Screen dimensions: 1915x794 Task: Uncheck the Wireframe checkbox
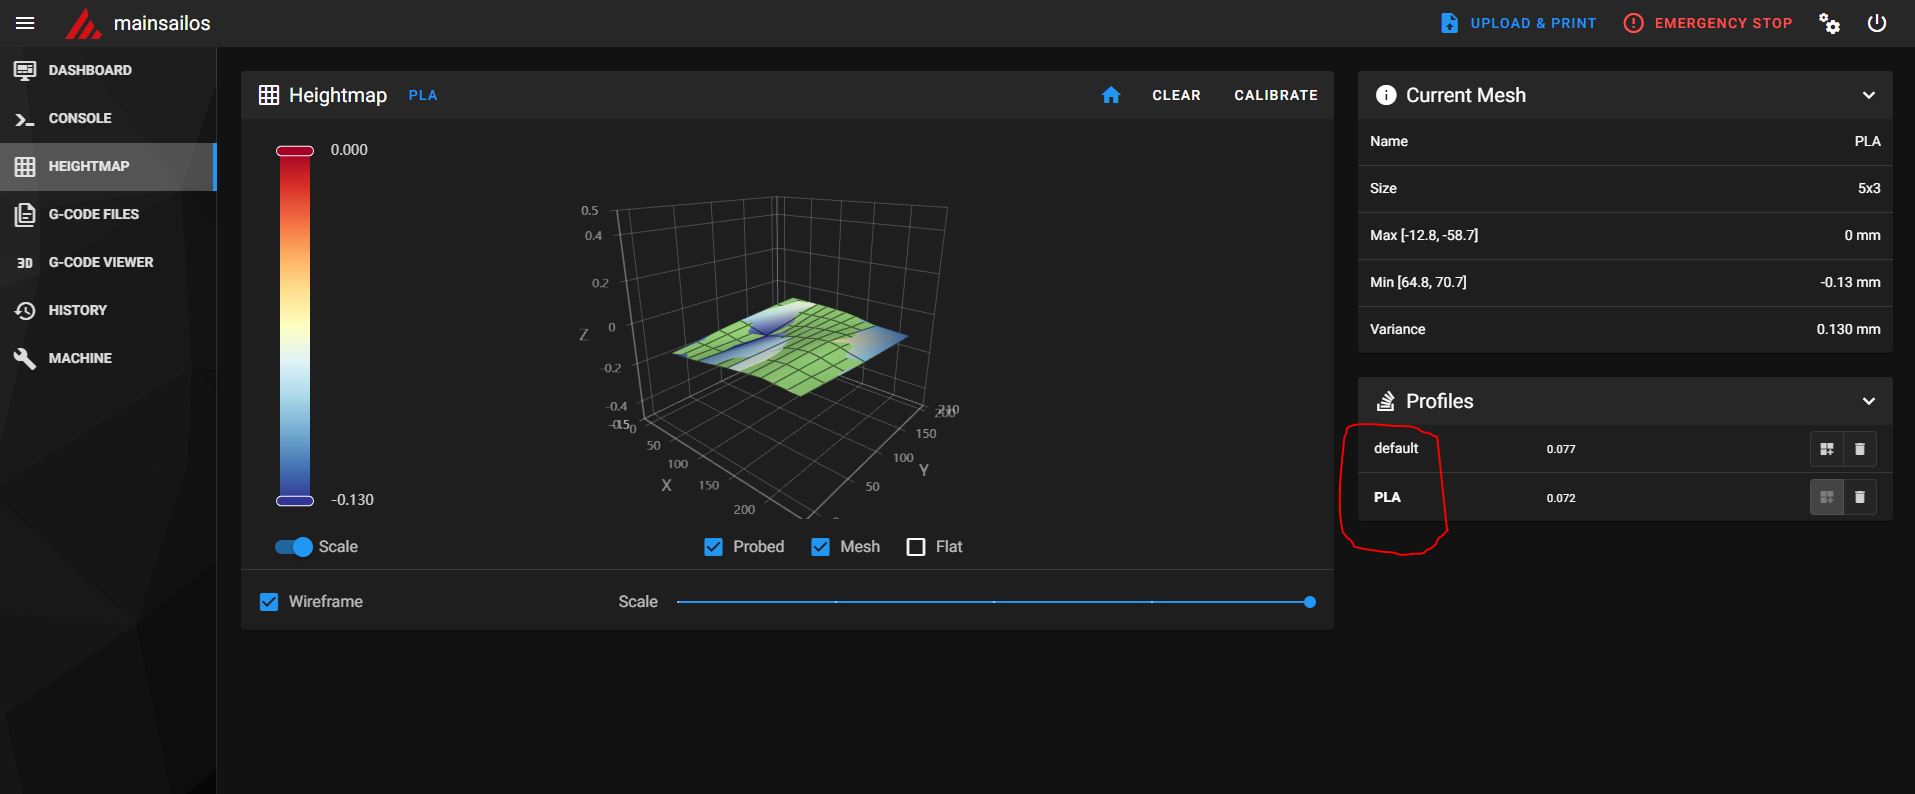[x=269, y=602]
